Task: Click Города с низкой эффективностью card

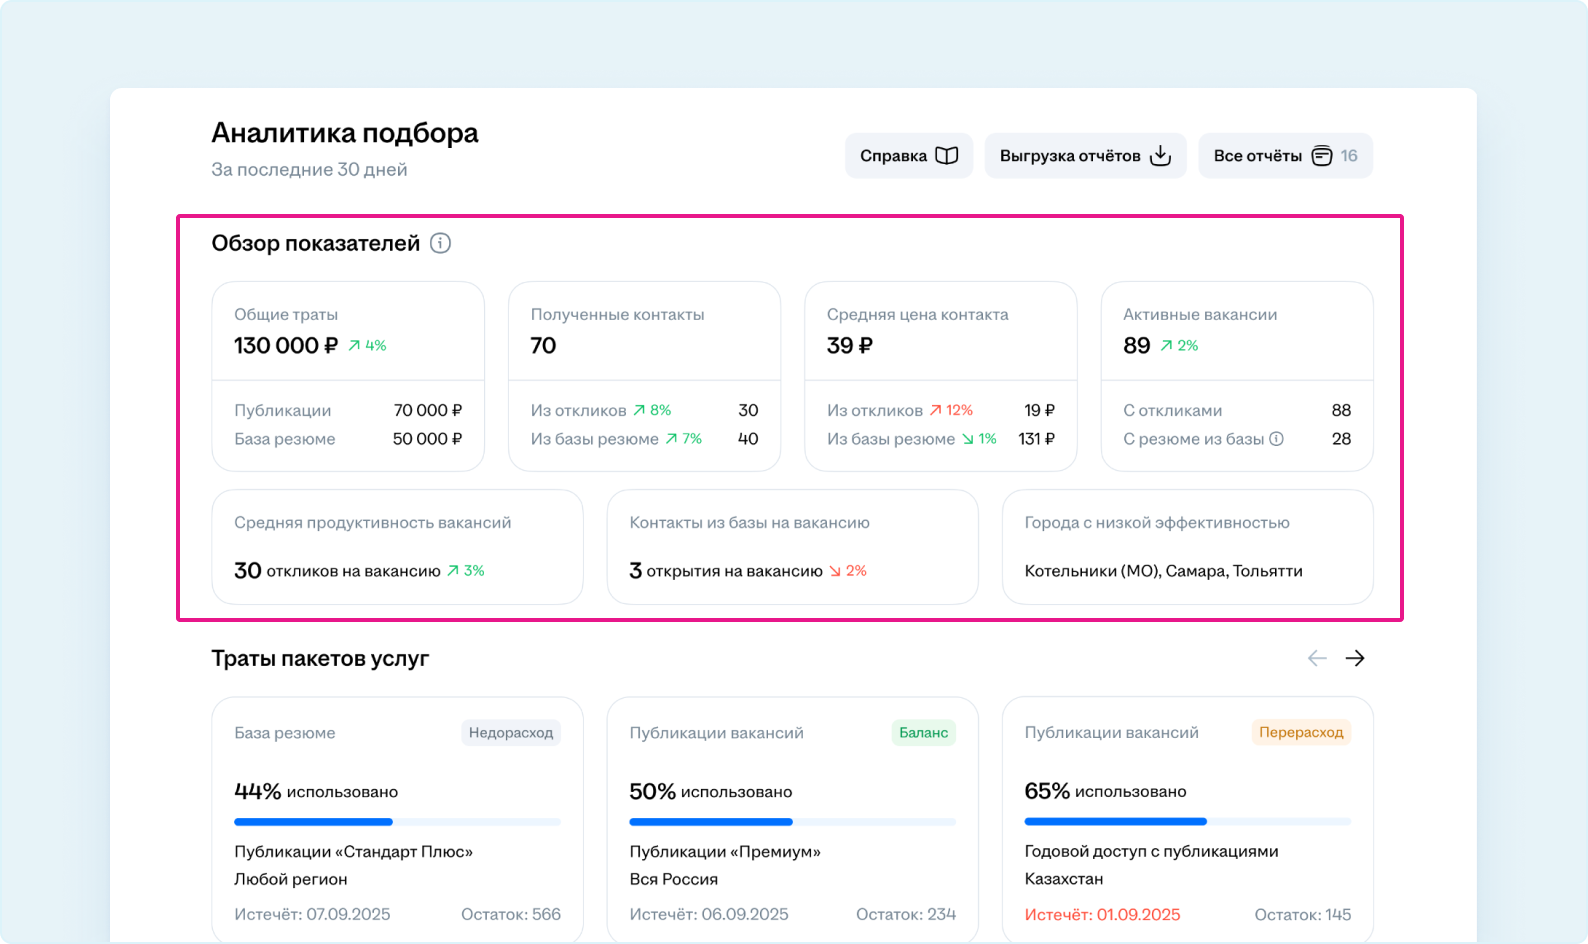Action: [x=1187, y=547]
